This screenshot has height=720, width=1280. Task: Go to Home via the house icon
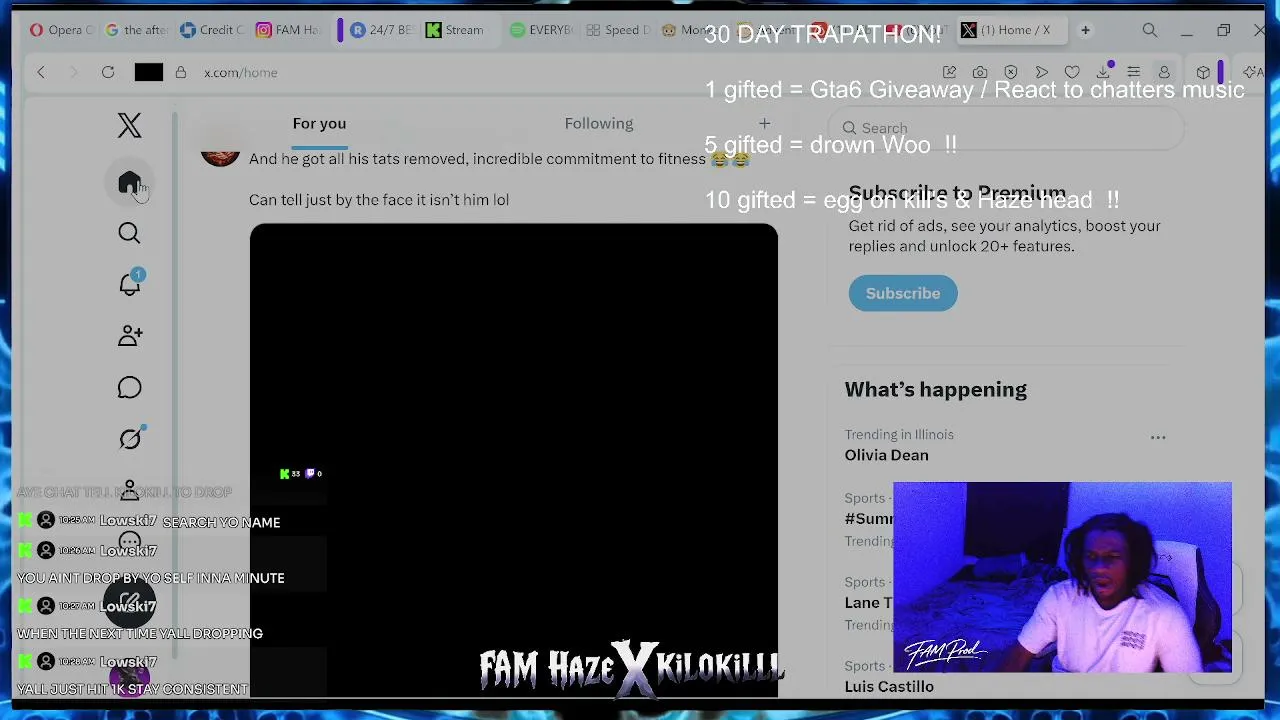click(x=129, y=182)
